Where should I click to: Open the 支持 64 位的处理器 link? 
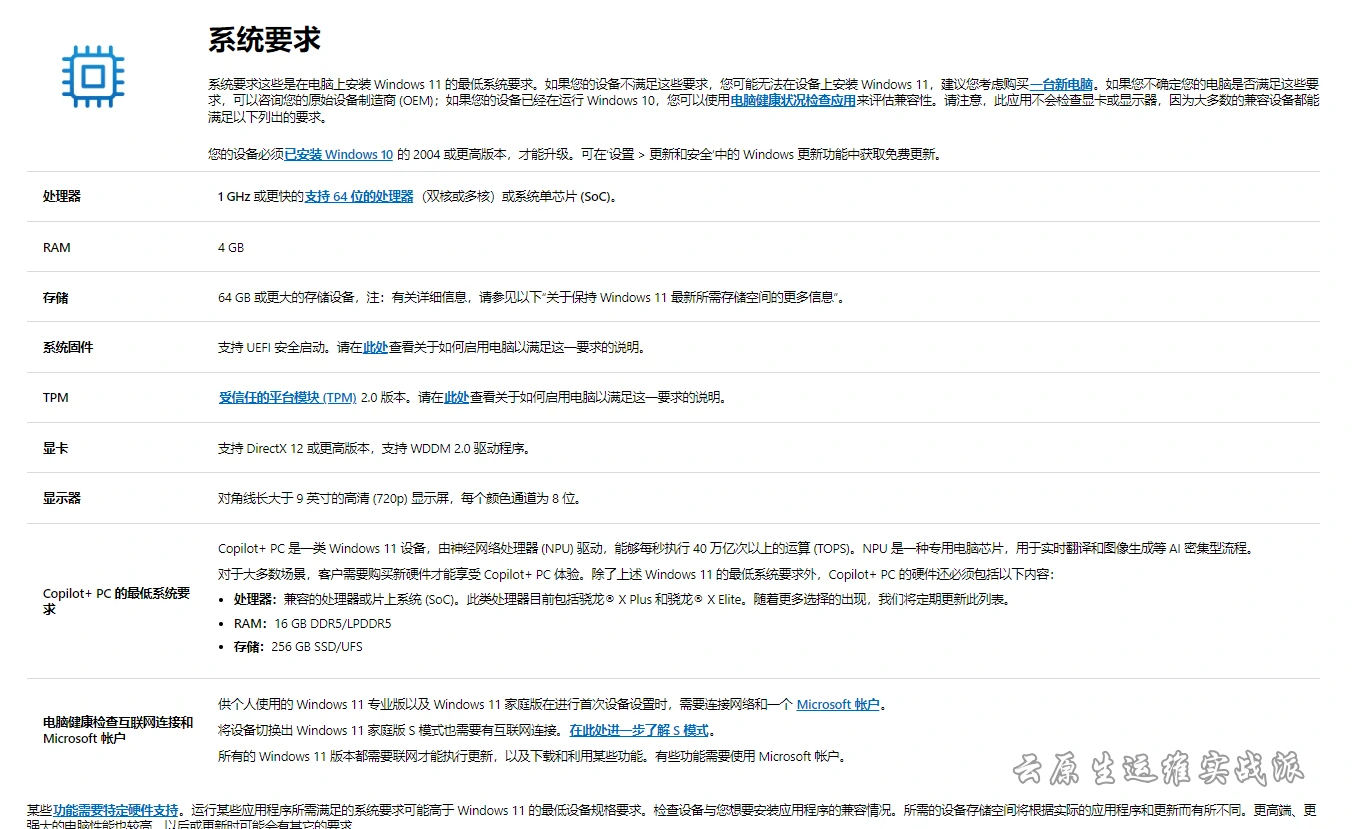[x=359, y=196]
